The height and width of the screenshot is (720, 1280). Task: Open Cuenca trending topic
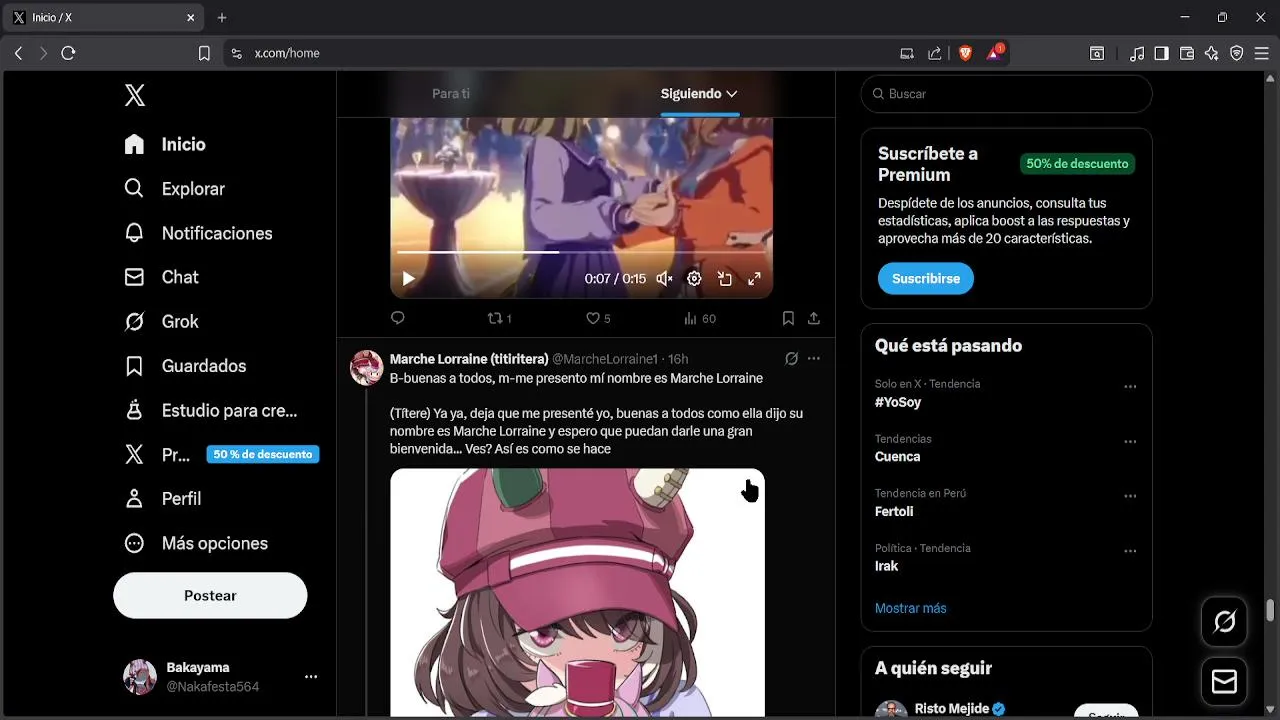pos(898,457)
